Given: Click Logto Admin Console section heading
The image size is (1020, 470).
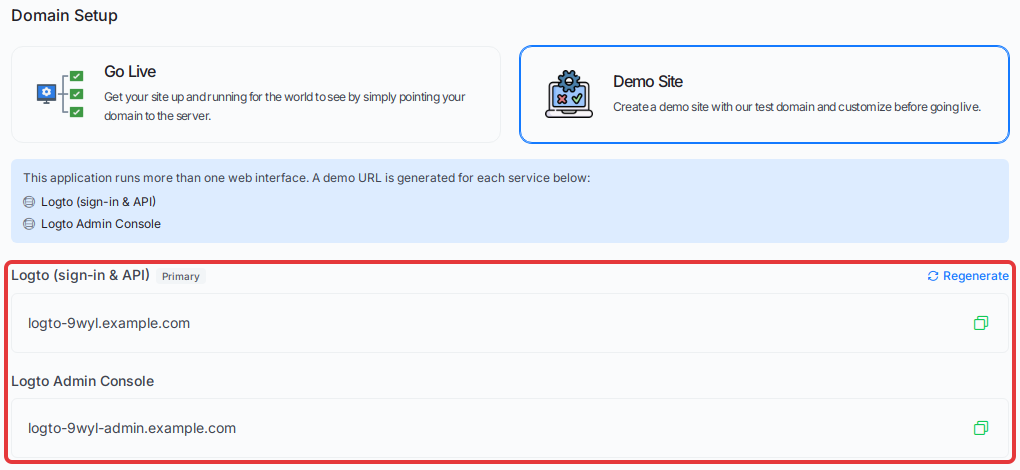Looking at the screenshot, I should coord(83,381).
